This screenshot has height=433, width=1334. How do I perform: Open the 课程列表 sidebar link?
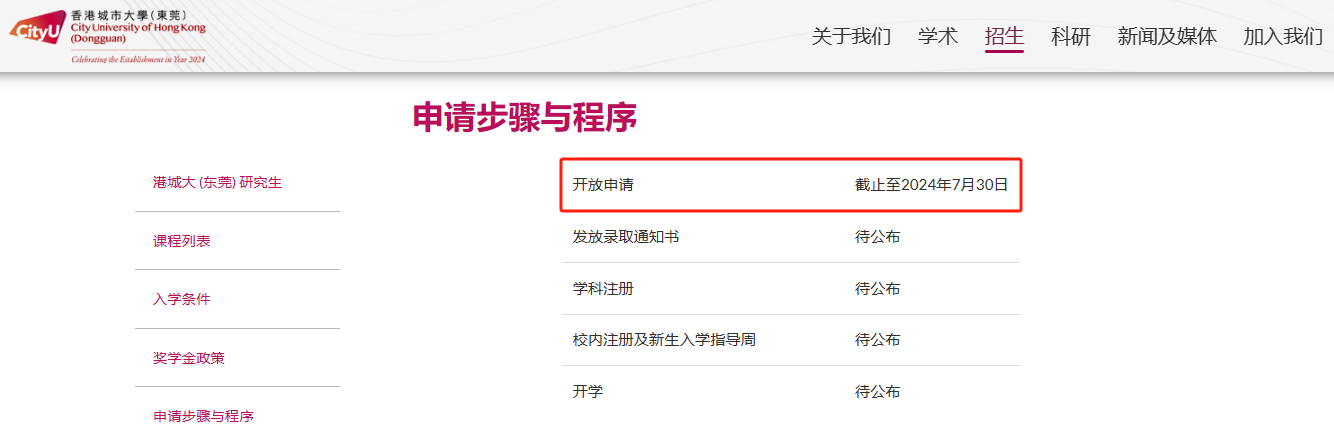(182, 241)
